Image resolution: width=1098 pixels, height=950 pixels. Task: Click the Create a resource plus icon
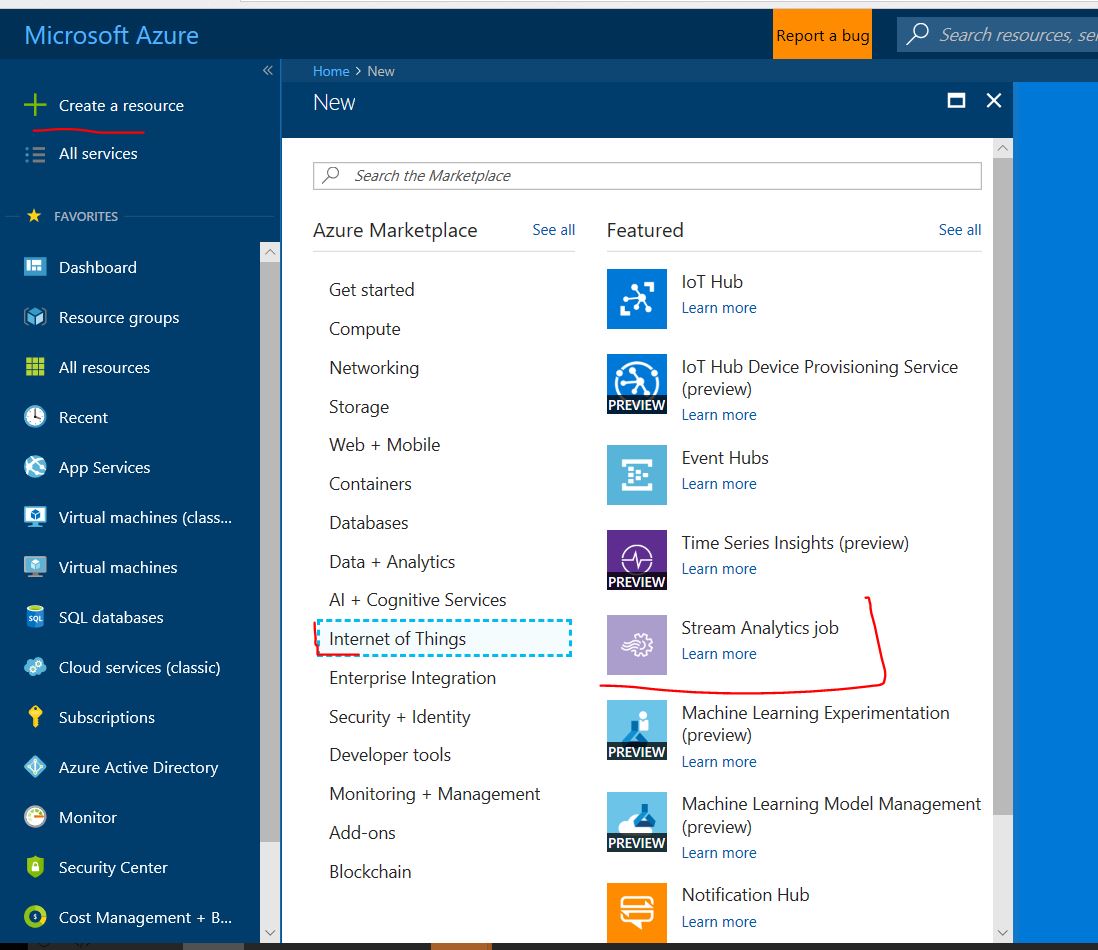[35, 105]
